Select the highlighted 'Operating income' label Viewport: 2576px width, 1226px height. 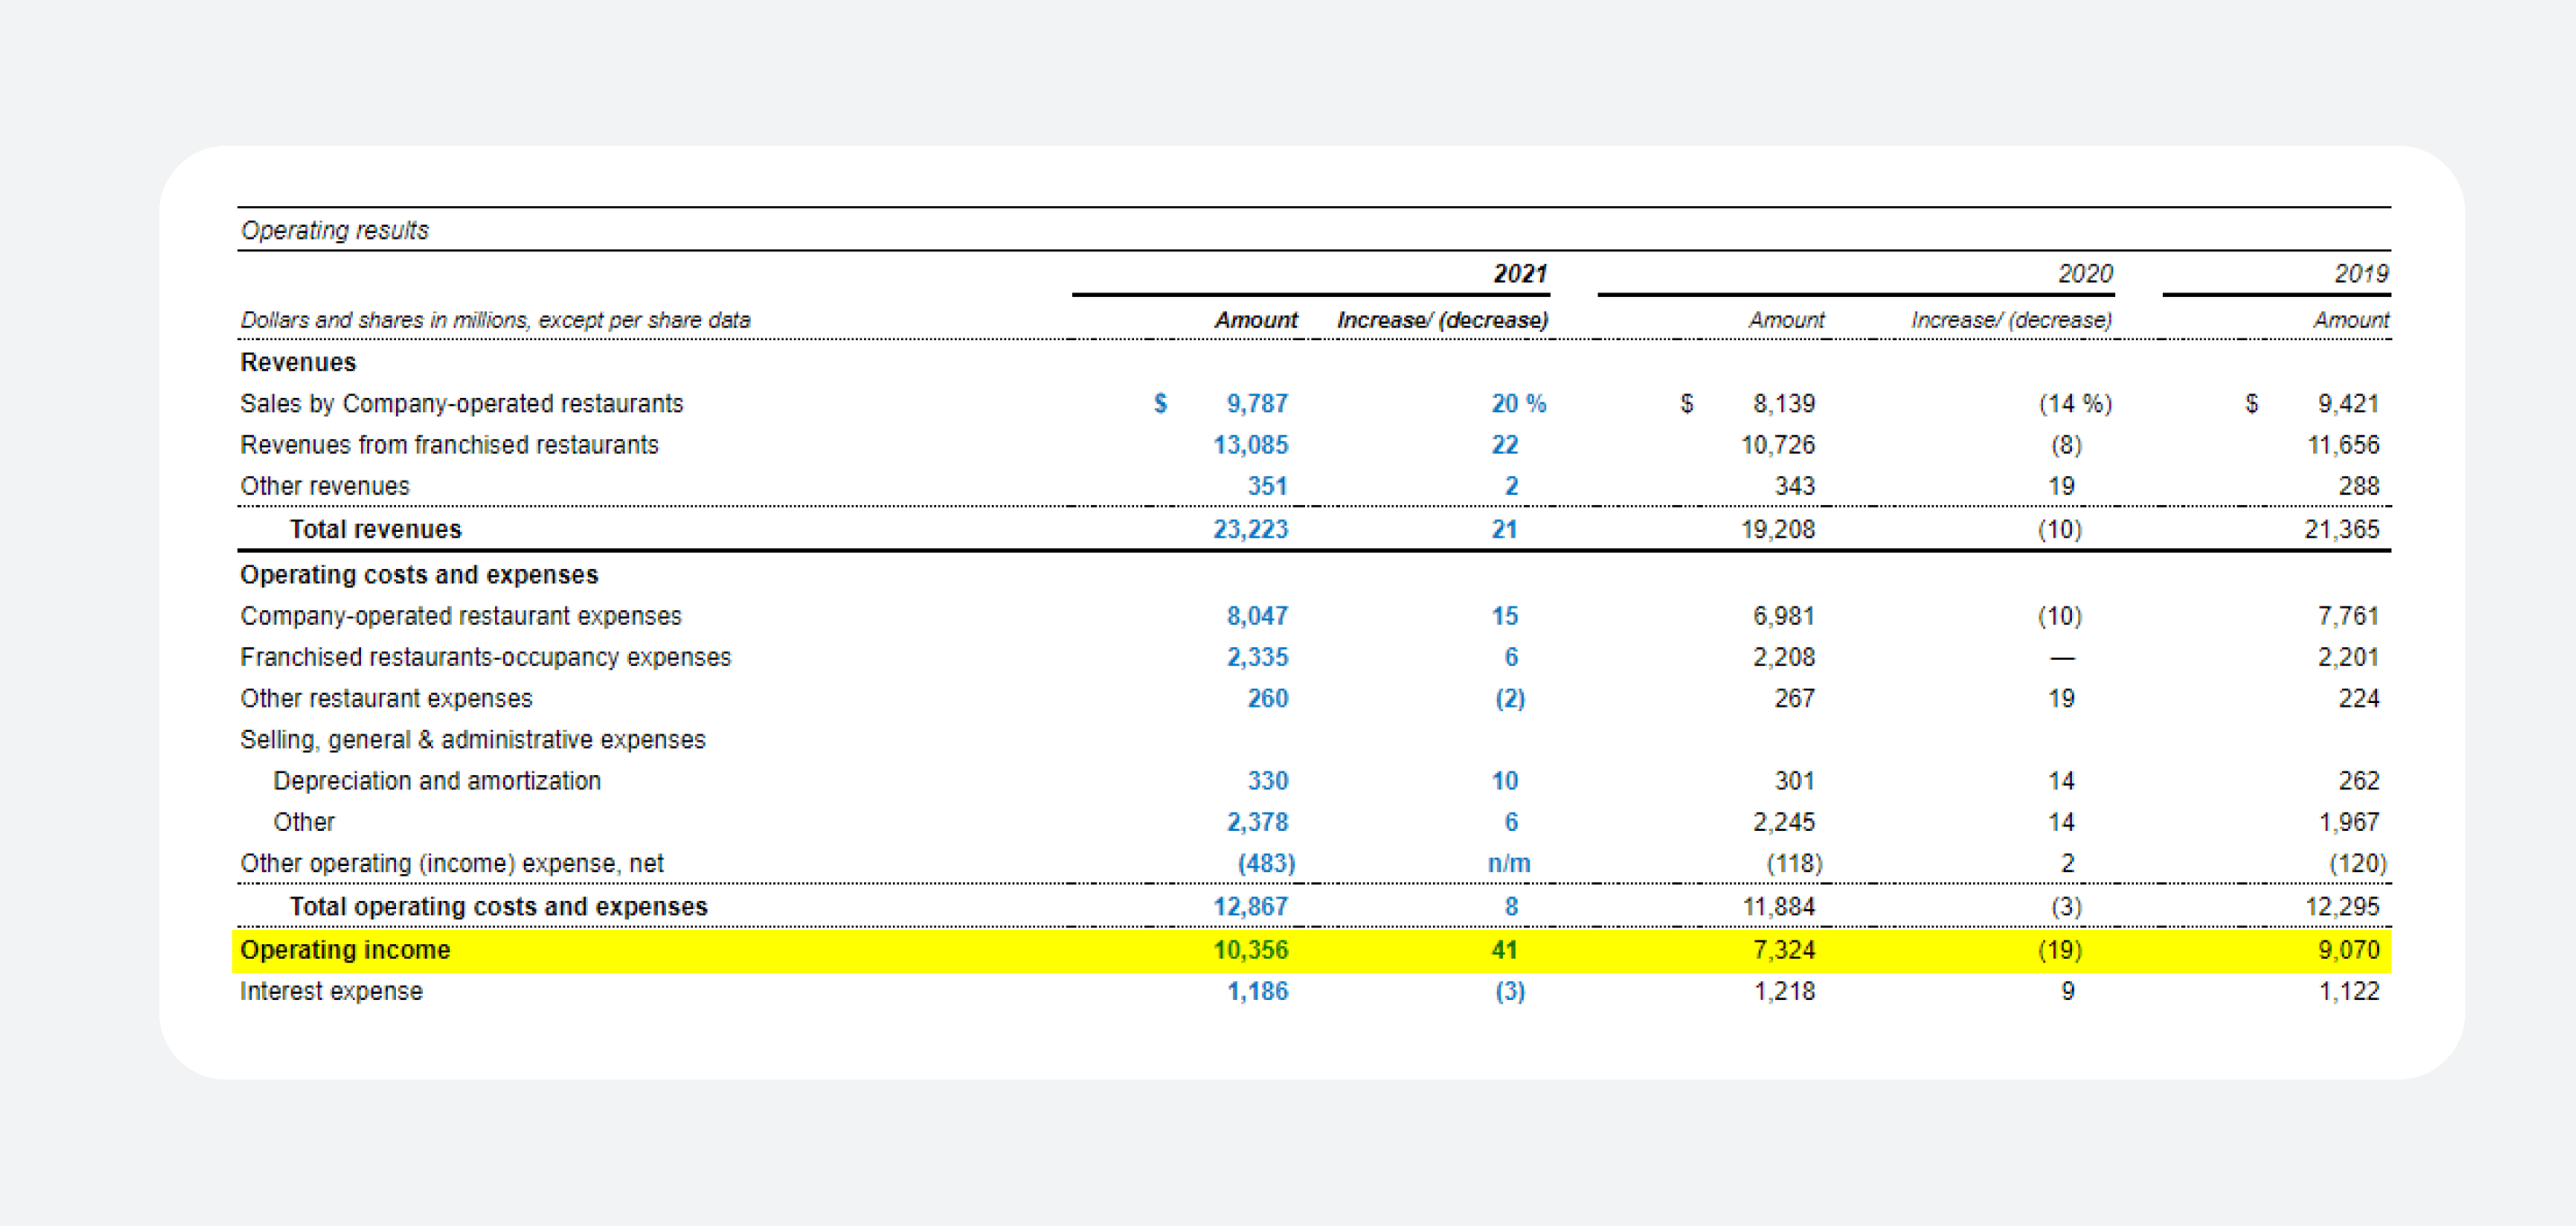click(345, 950)
